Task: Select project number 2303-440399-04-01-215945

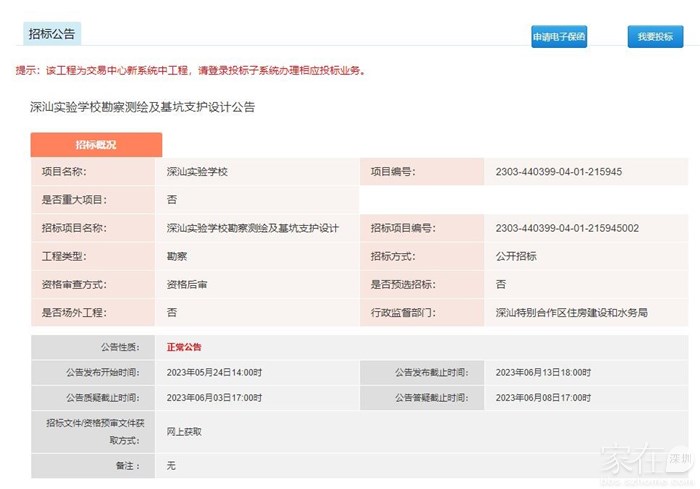Action: click(558, 172)
